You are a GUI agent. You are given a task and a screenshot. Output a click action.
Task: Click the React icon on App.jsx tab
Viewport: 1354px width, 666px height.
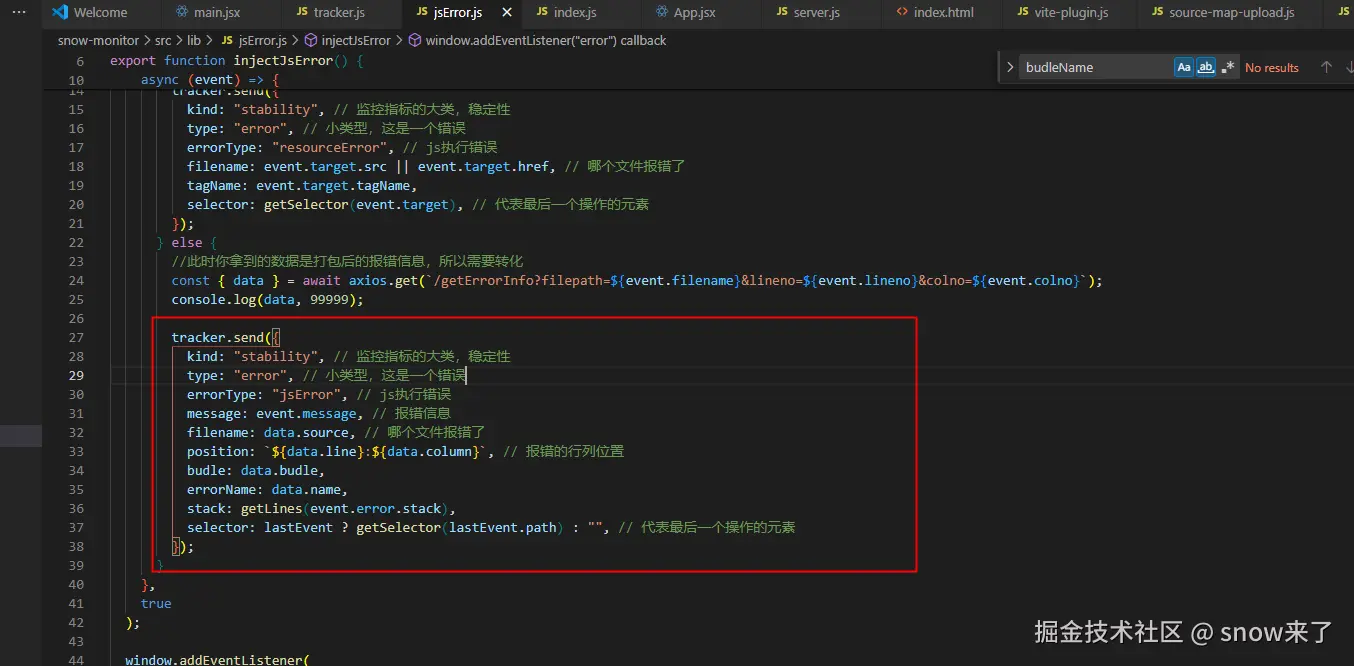662,12
